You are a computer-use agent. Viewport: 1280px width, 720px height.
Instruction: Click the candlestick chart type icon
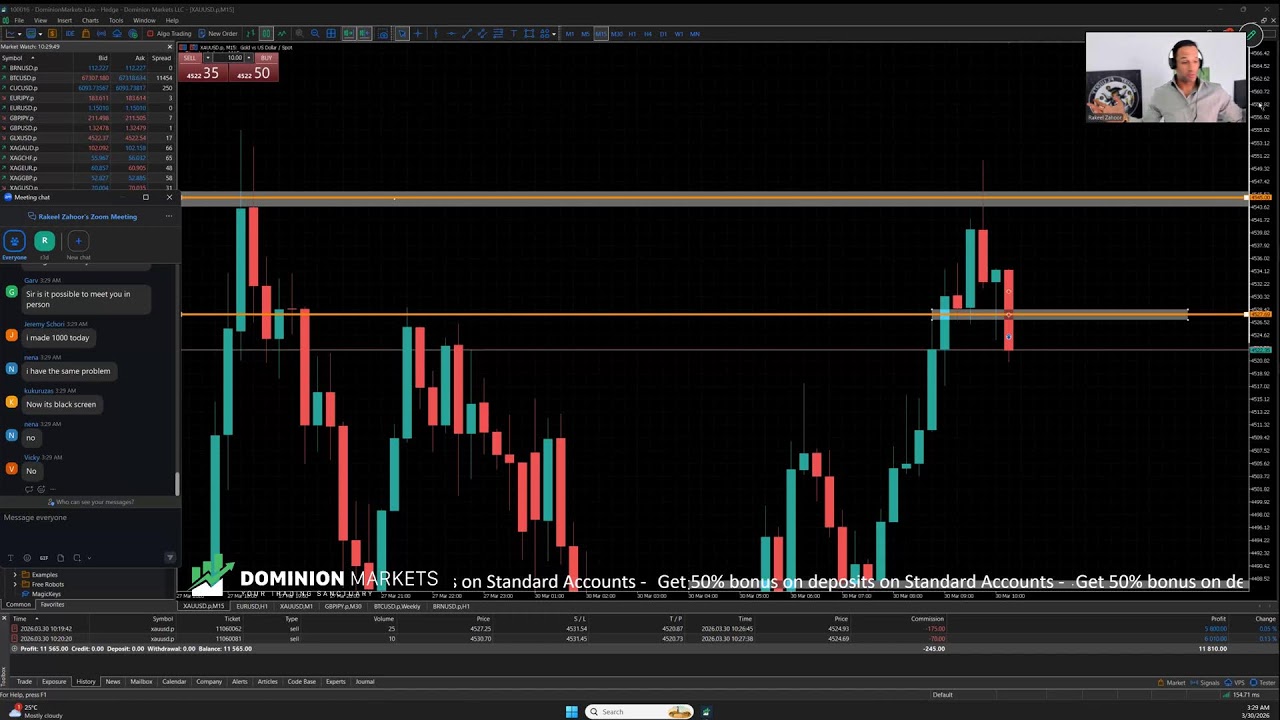click(x=266, y=33)
